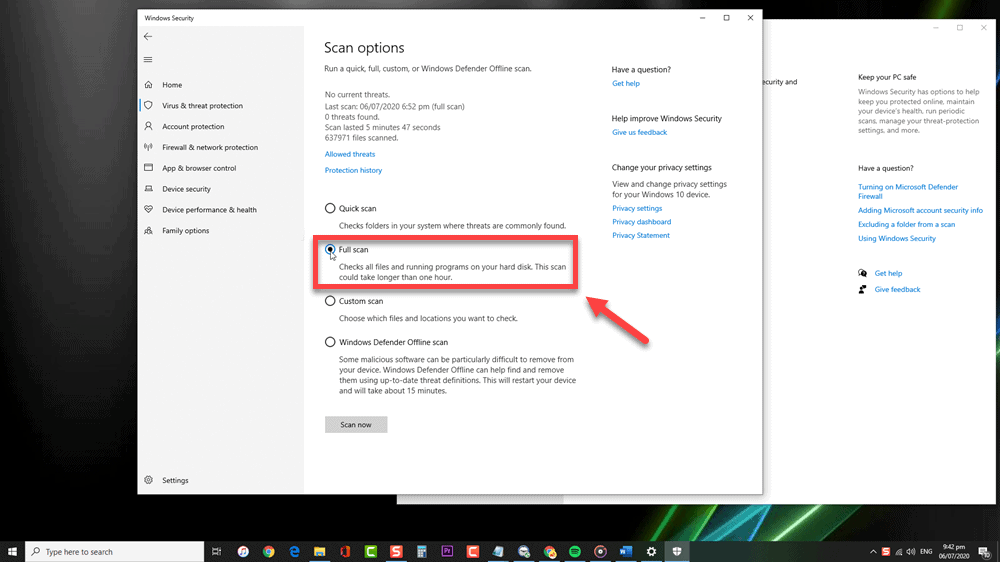
Task: Toggle the hamburger navigation menu
Action: point(148,59)
